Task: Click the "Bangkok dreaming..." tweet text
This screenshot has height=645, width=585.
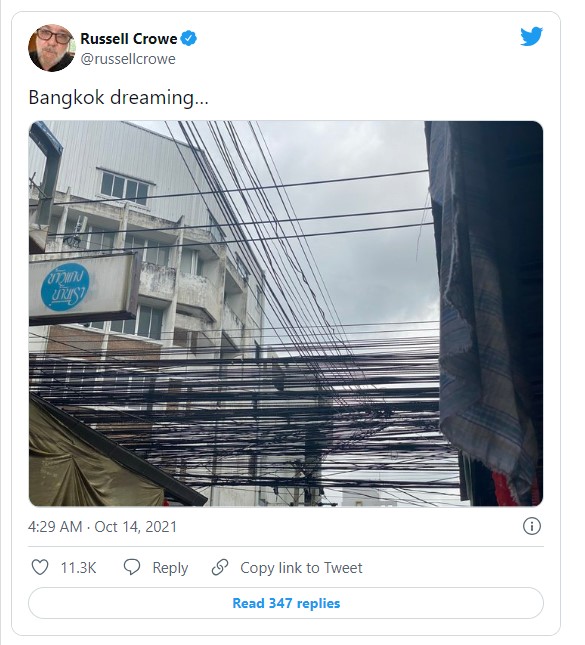Action: [x=118, y=98]
